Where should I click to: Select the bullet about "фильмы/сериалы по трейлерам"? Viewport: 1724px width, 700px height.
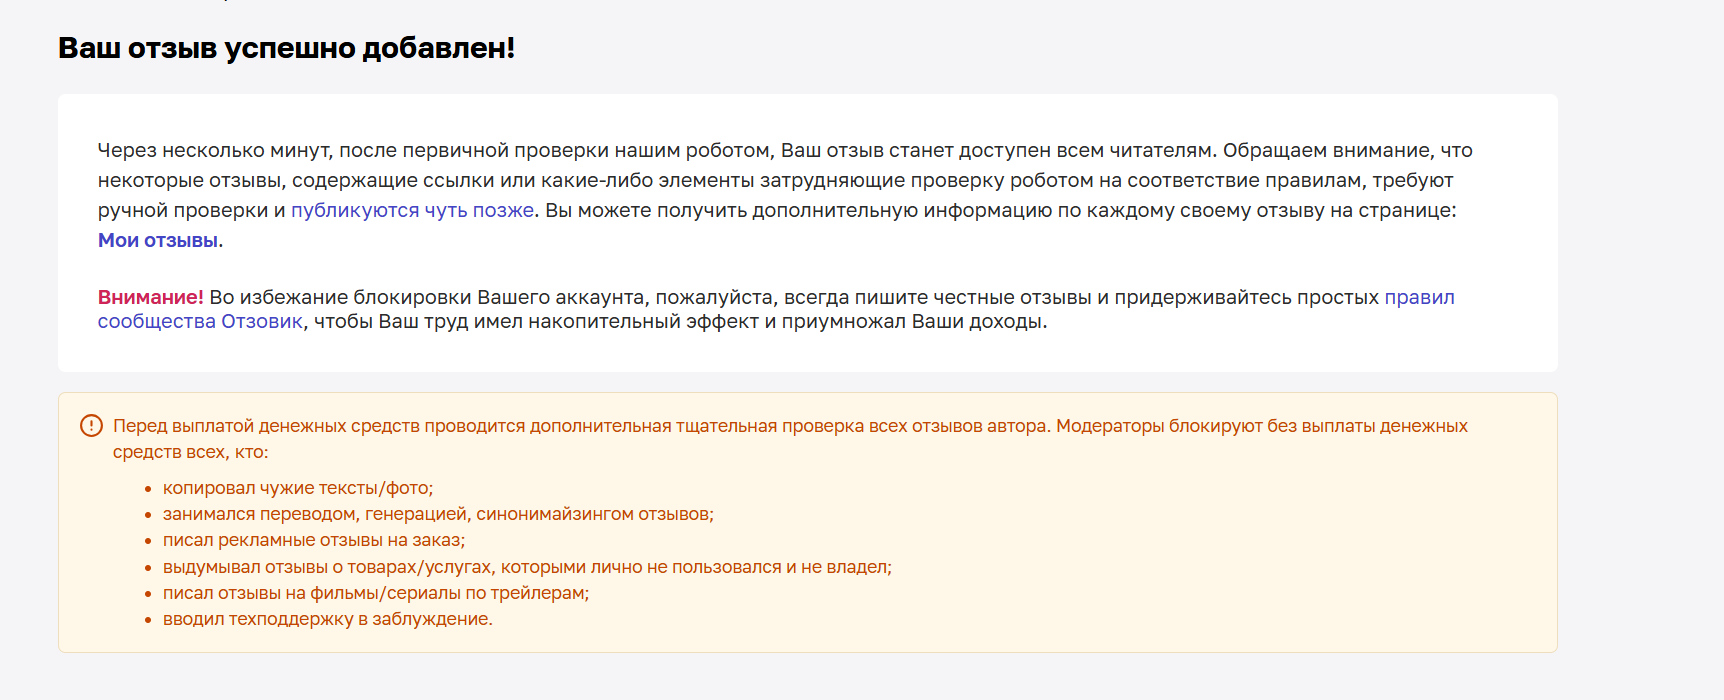[376, 593]
